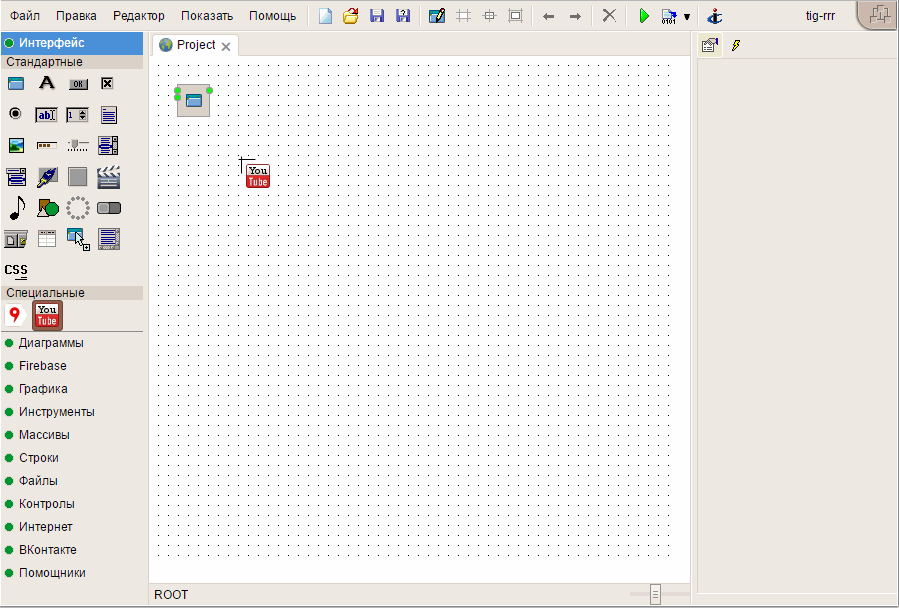Select the form element on canvas

point(194,101)
